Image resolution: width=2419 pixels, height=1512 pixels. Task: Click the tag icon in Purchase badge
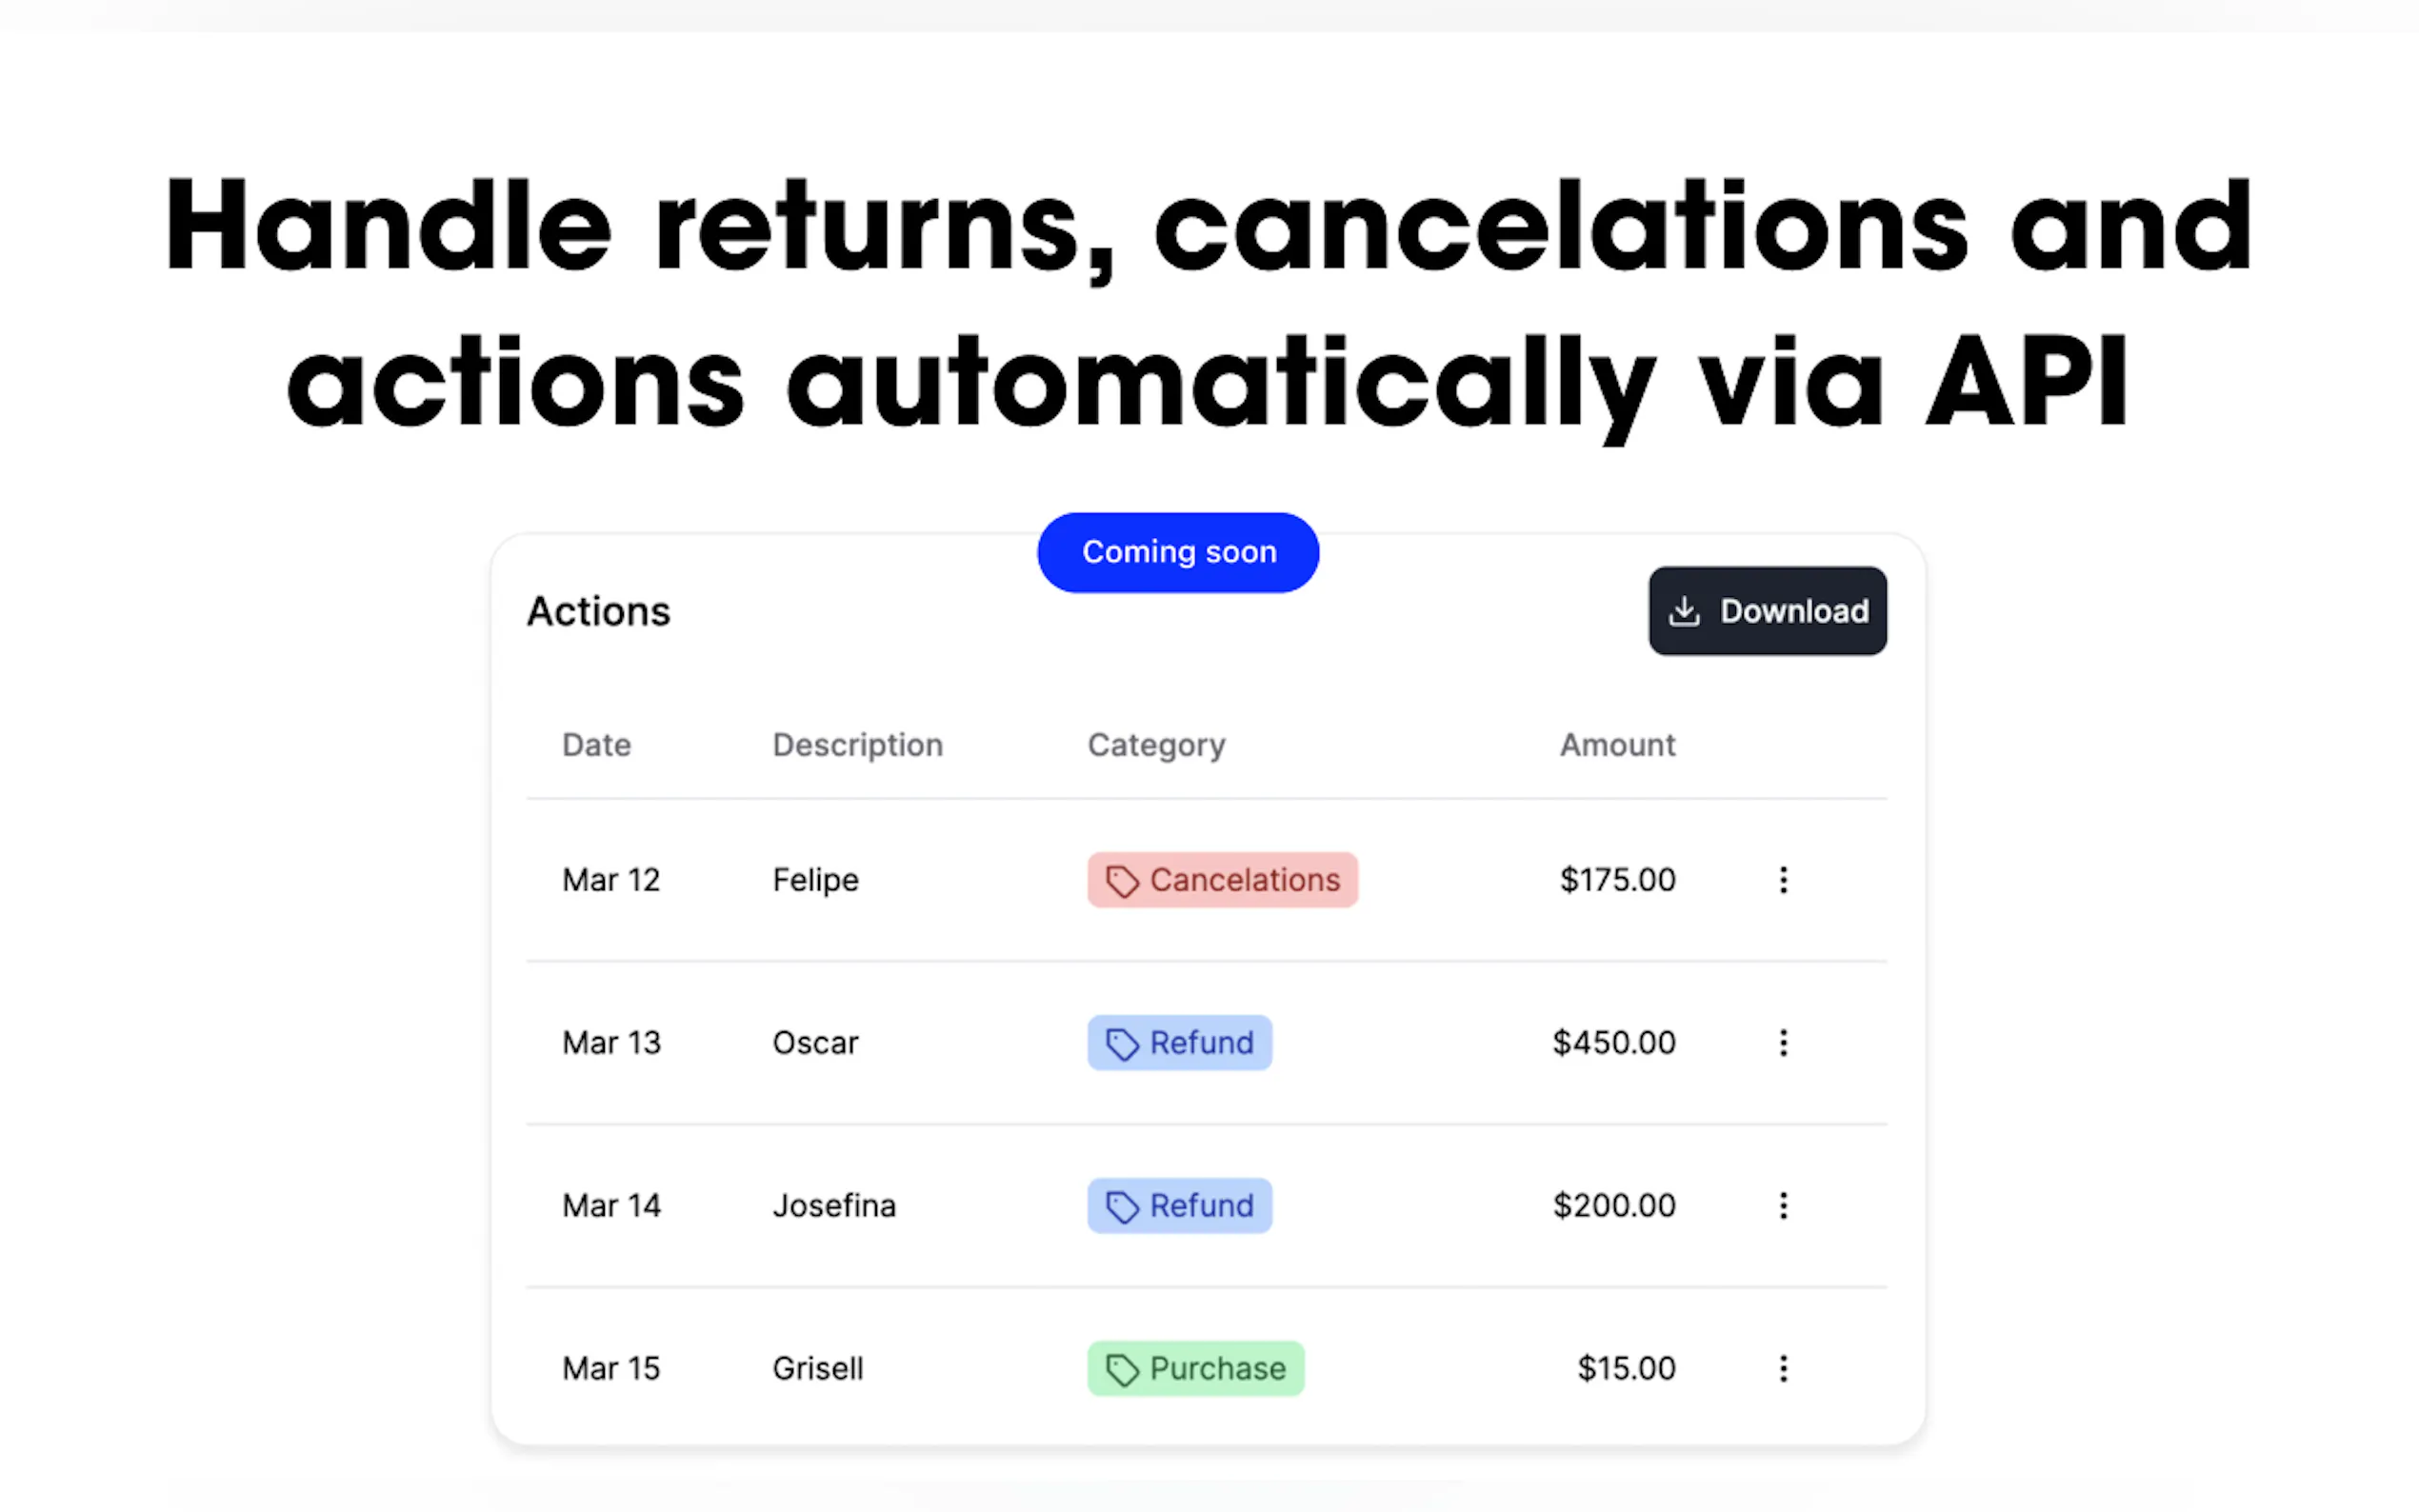(1122, 1370)
